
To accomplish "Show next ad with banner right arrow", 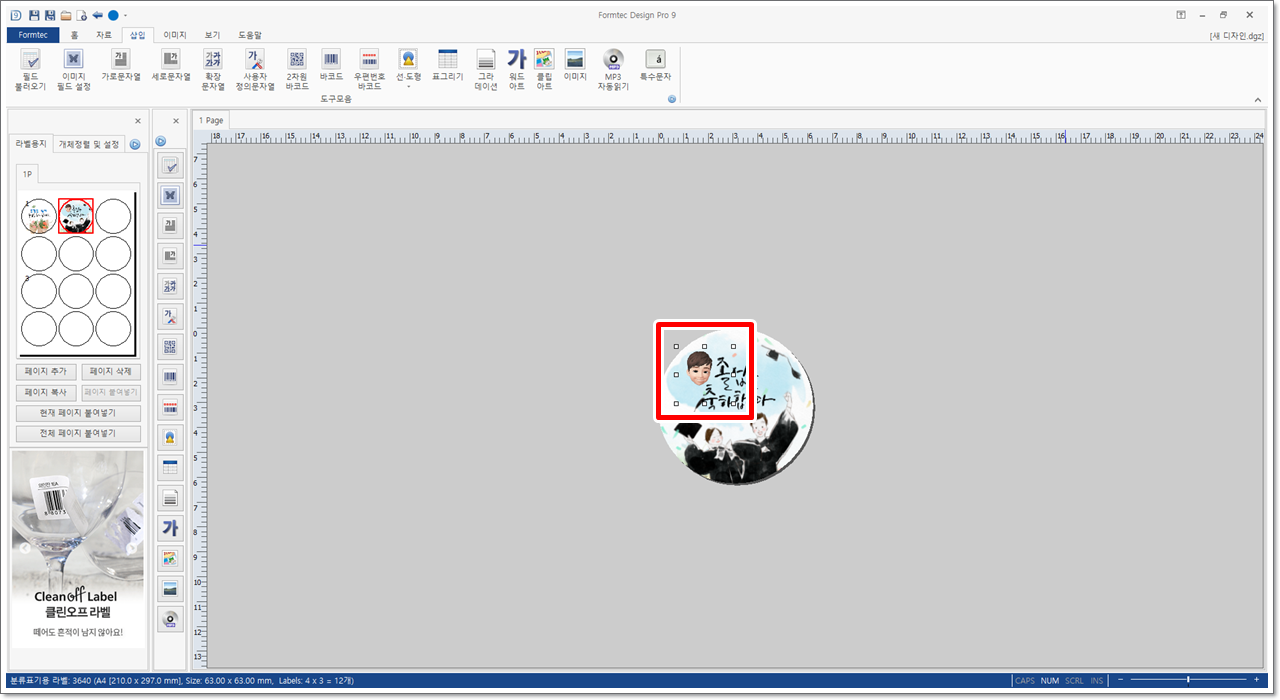I will (131, 548).
